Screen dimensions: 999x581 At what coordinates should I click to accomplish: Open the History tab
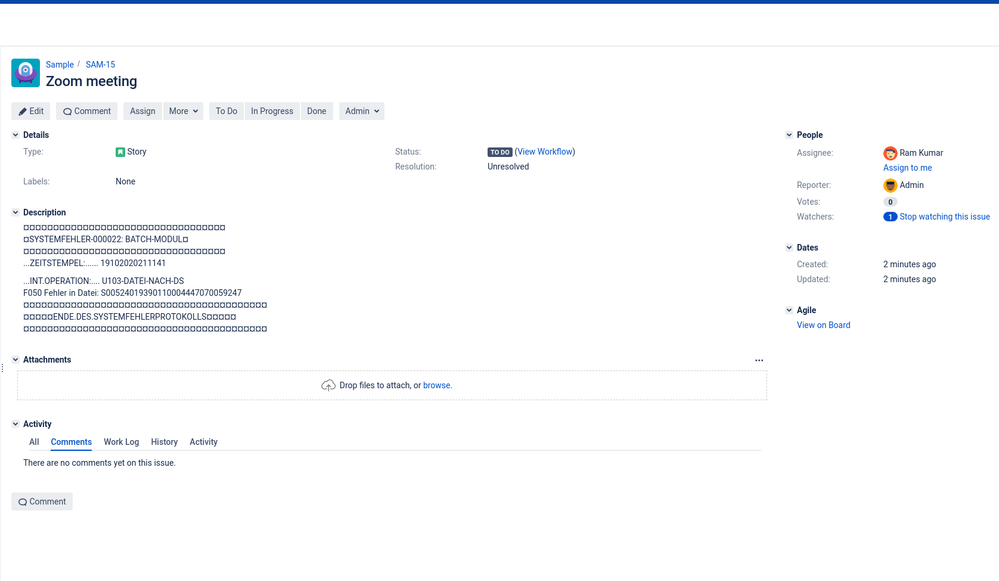coord(164,441)
